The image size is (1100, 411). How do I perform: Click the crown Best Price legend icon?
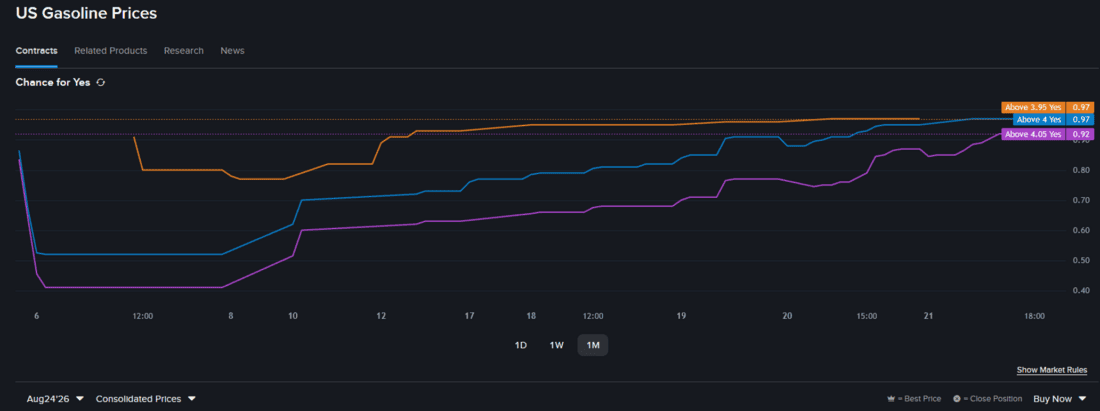tap(891, 399)
